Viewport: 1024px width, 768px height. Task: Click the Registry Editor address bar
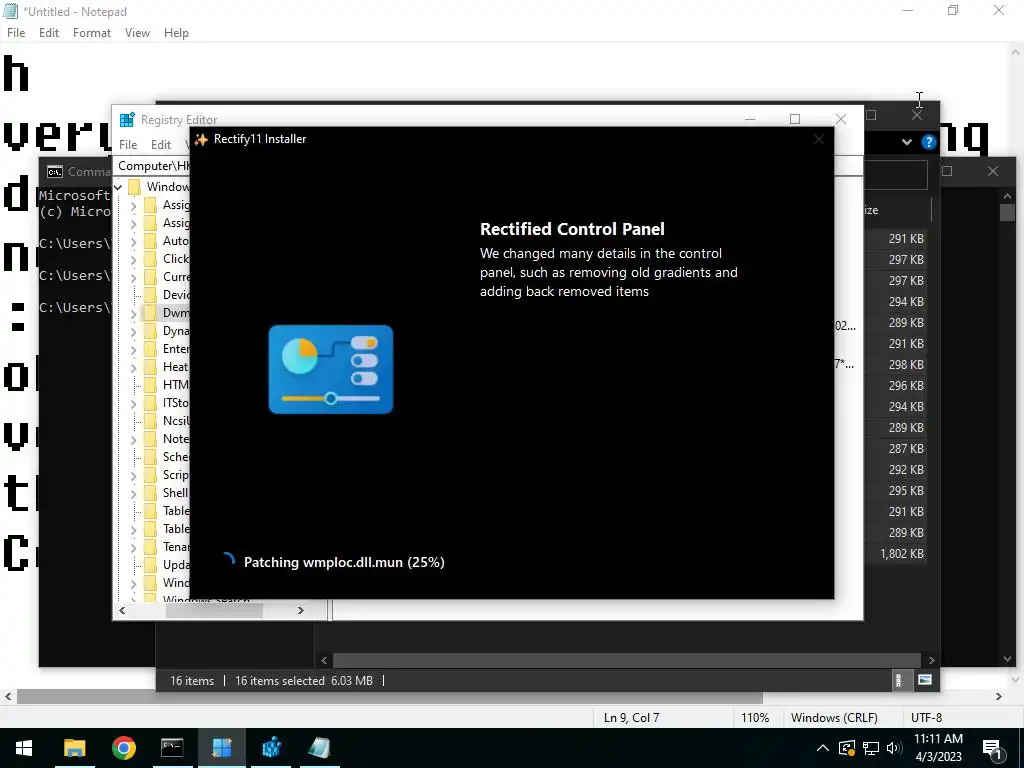(153, 166)
